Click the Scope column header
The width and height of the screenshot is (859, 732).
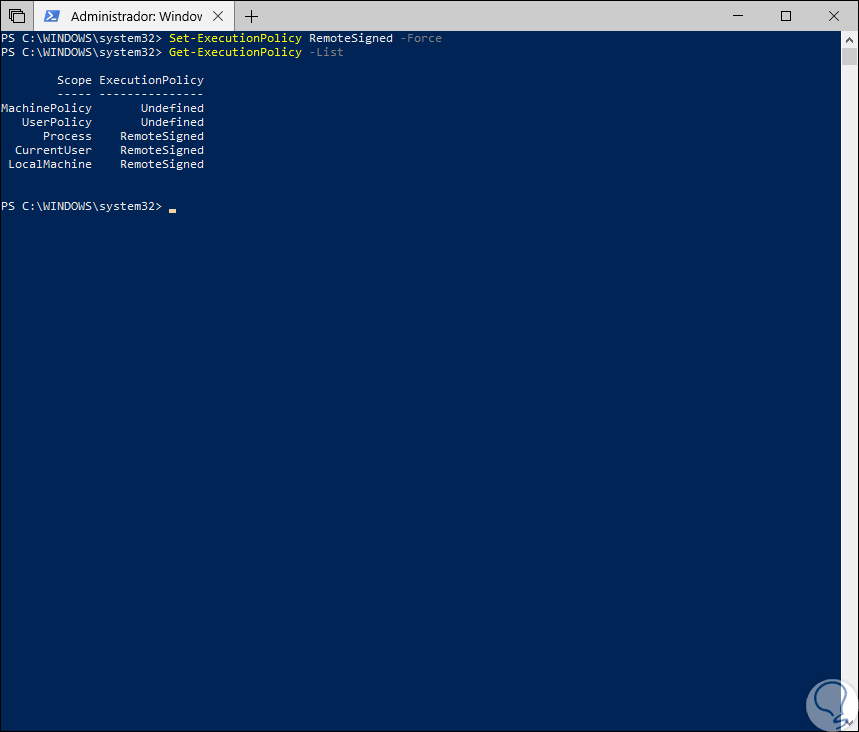coord(73,79)
